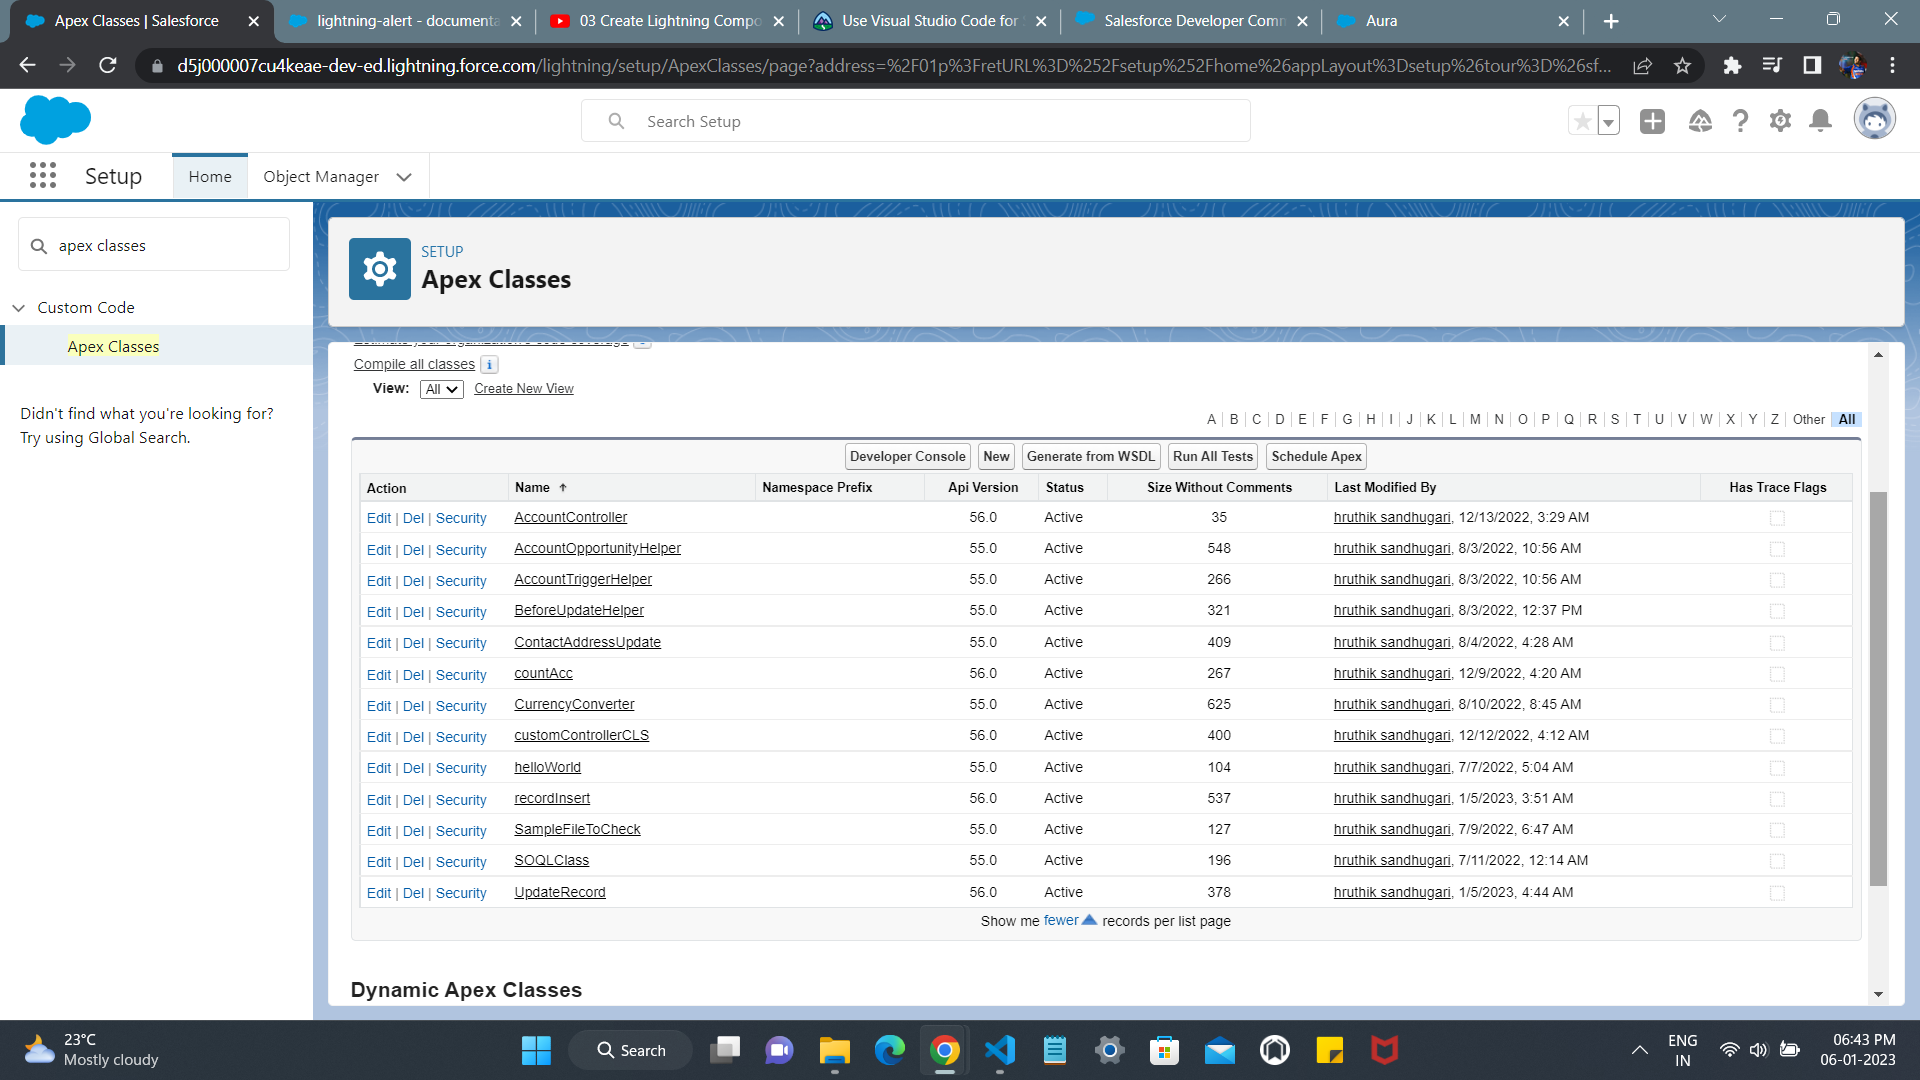
Task: Click info icon beside Compile all classes
Action: click(x=489, y=365)
